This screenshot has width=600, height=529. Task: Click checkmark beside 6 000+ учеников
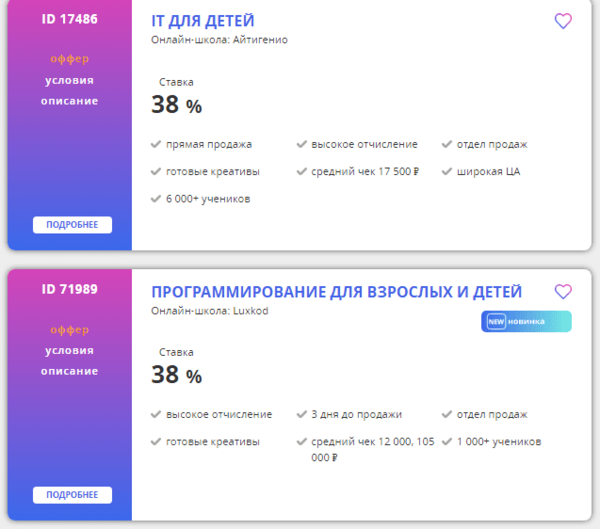pos(156,199)
